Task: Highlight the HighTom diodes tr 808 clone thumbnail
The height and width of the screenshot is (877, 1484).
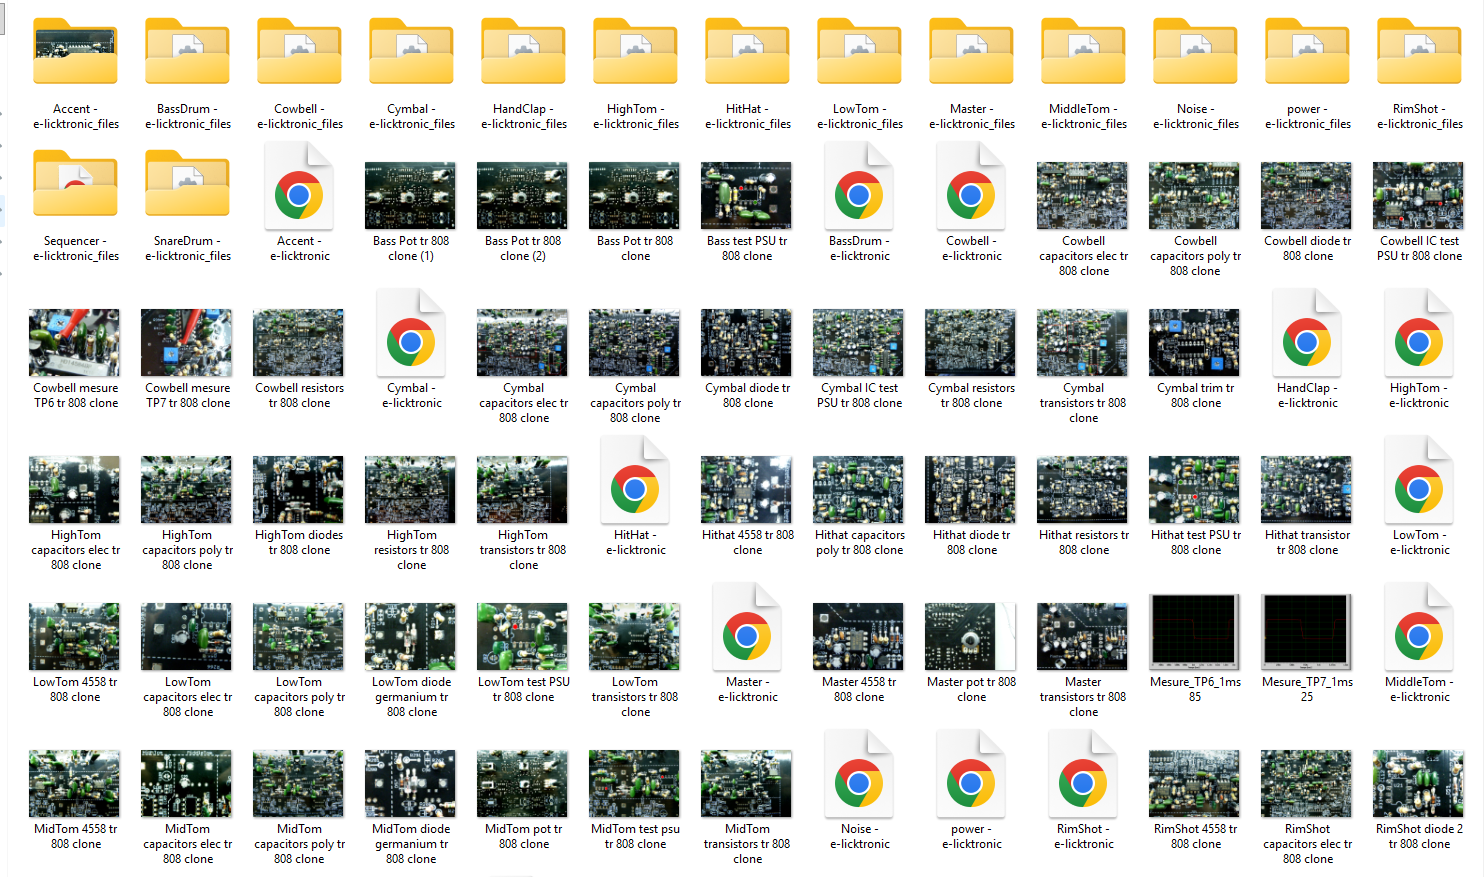Action: pos(298,490)
